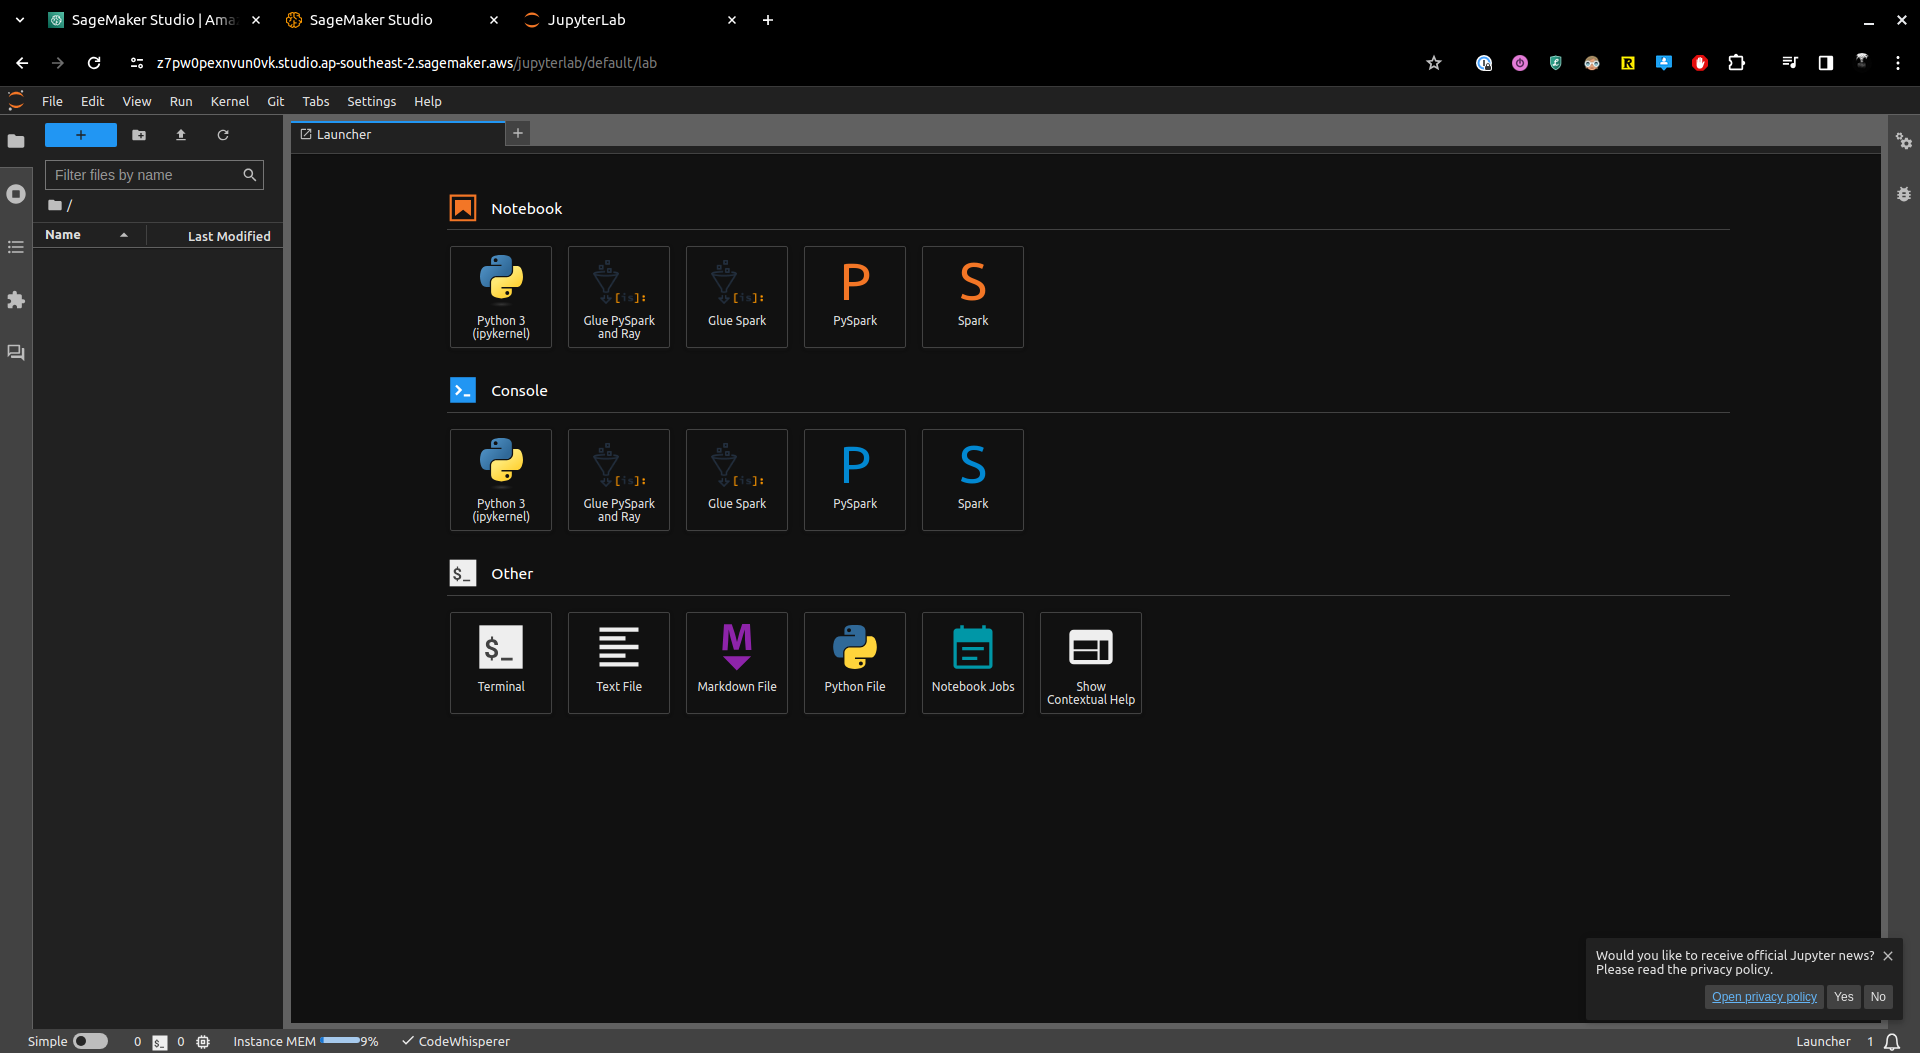Viewport: 1920px width, 1053px height.
Task: Open a Python 3 ipykernel notebook
Action: [x=500, y=297]
